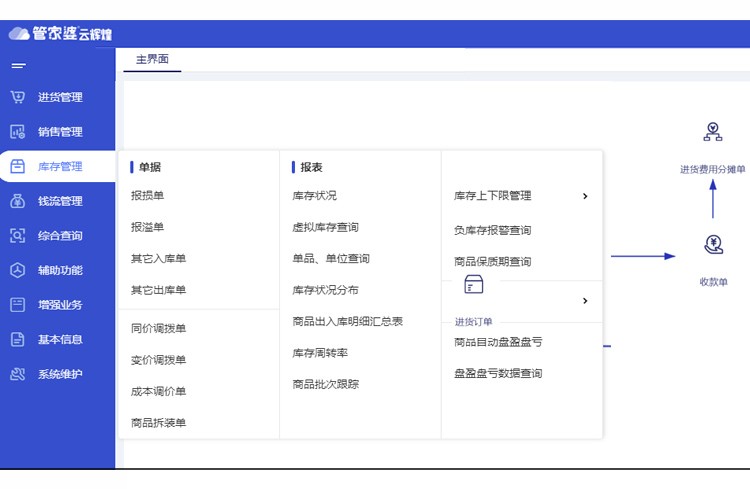
Task: Click the 销售管理 sidebar icon
Action: (17, 132)
